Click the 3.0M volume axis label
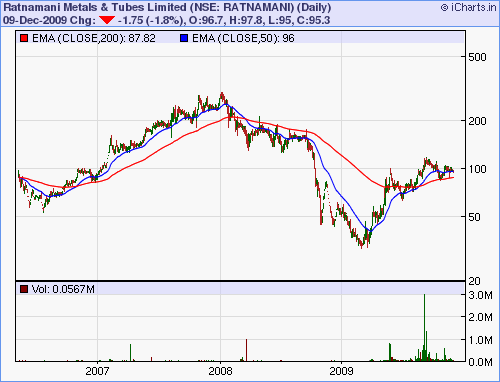Screen dimensions: 500x382 point(480,295)
